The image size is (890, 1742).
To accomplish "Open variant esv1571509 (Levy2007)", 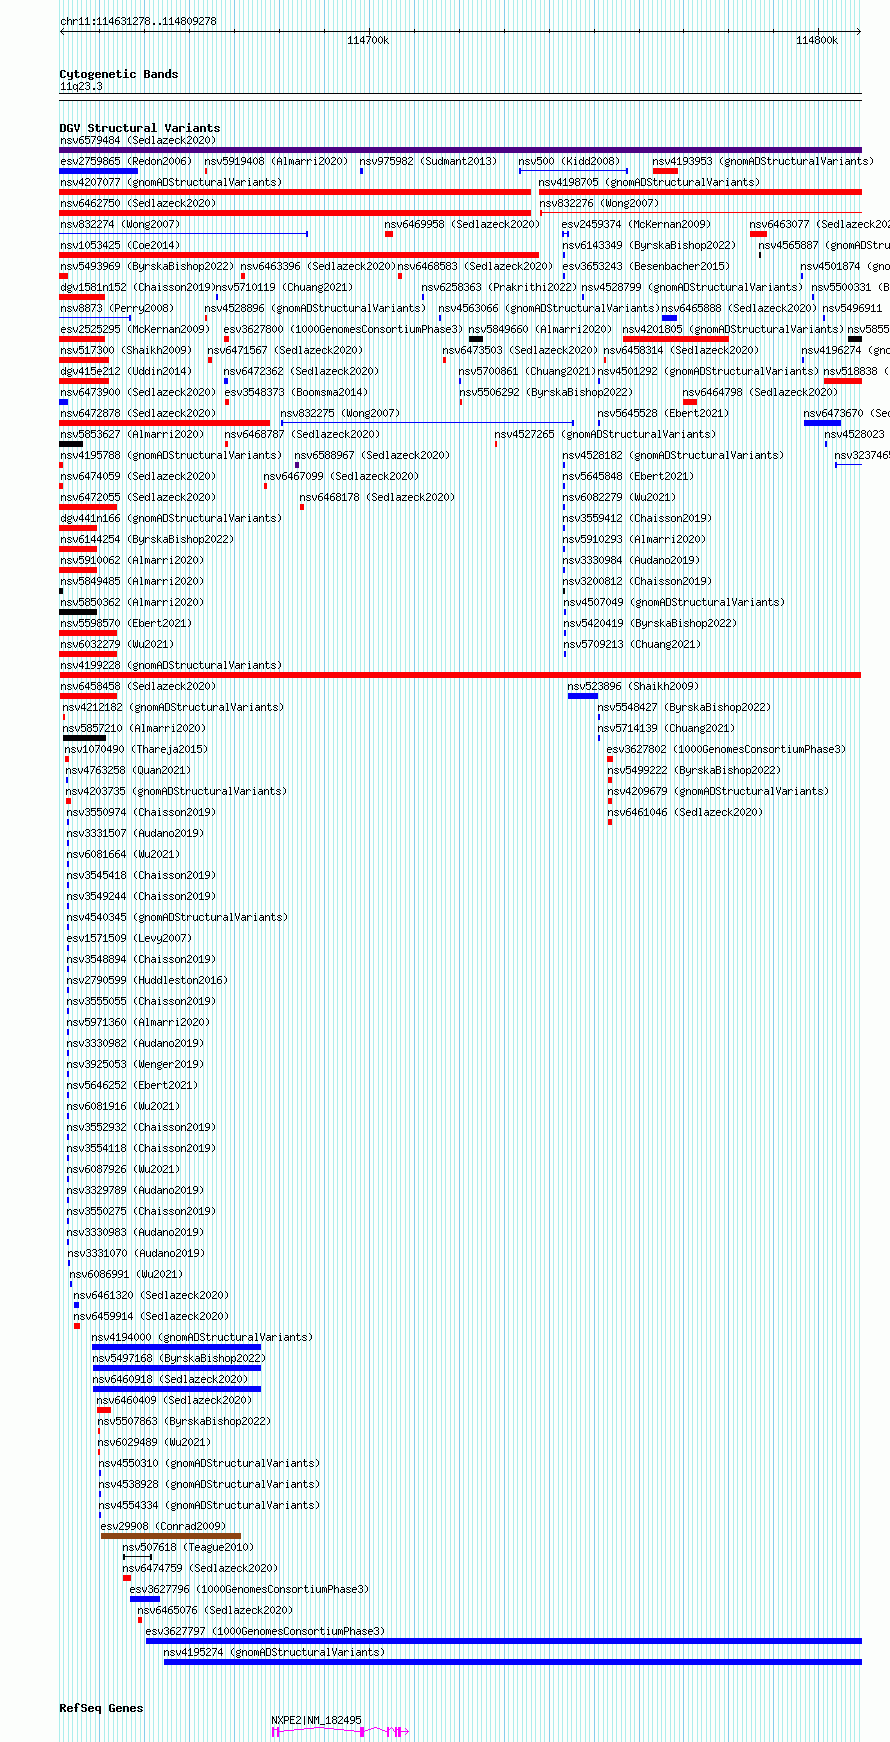I will (129, 938).
